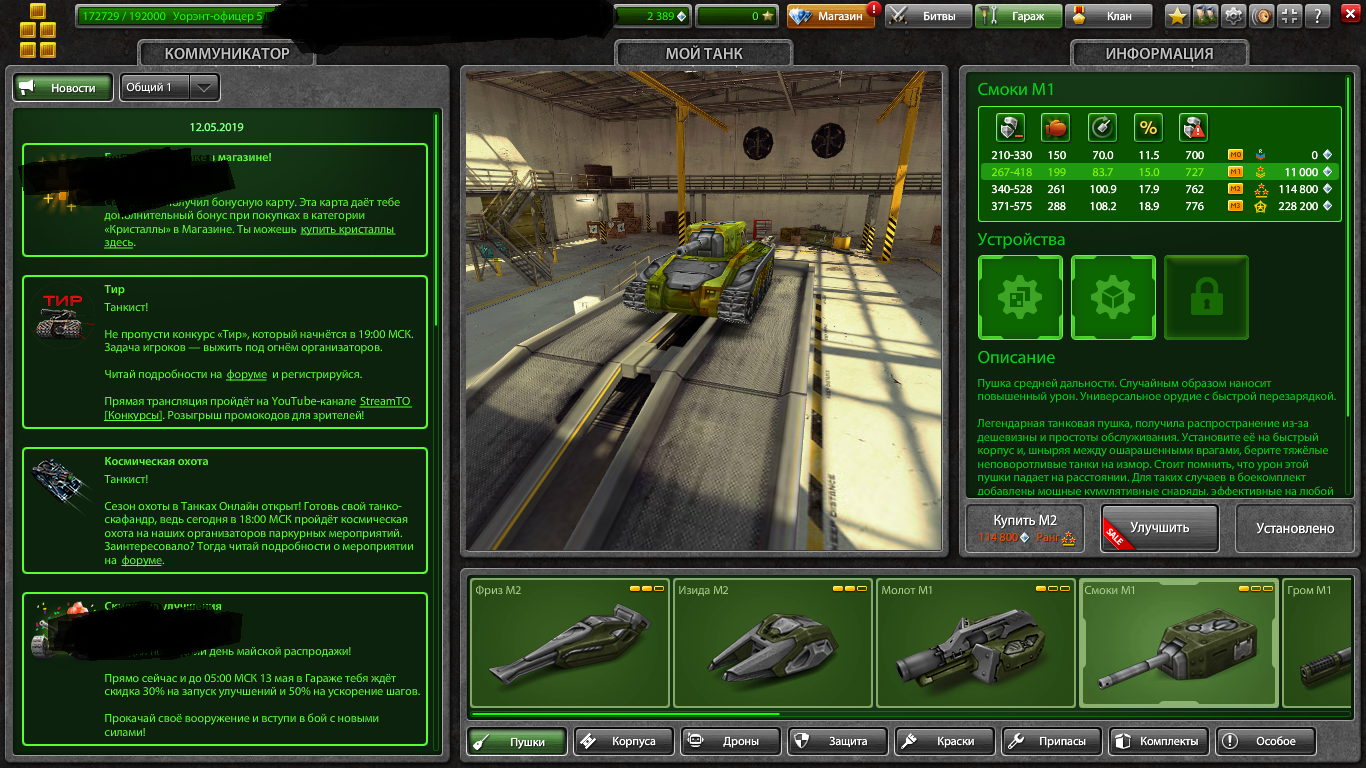Select the Смоки М1 turret card
This screenshot has width=1366, height=768.
click(x=1179, y=643)
